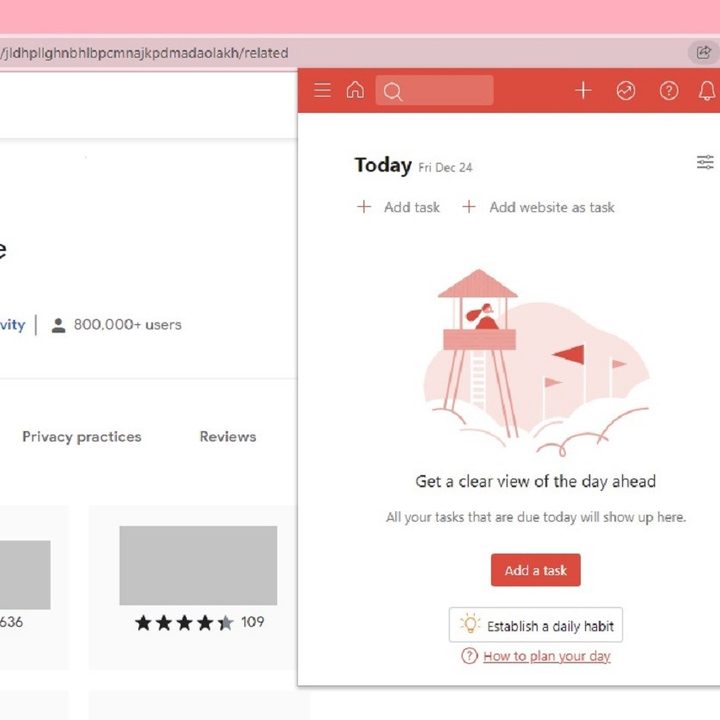Click the red Add a task button
720x720 pixels.
535,570
